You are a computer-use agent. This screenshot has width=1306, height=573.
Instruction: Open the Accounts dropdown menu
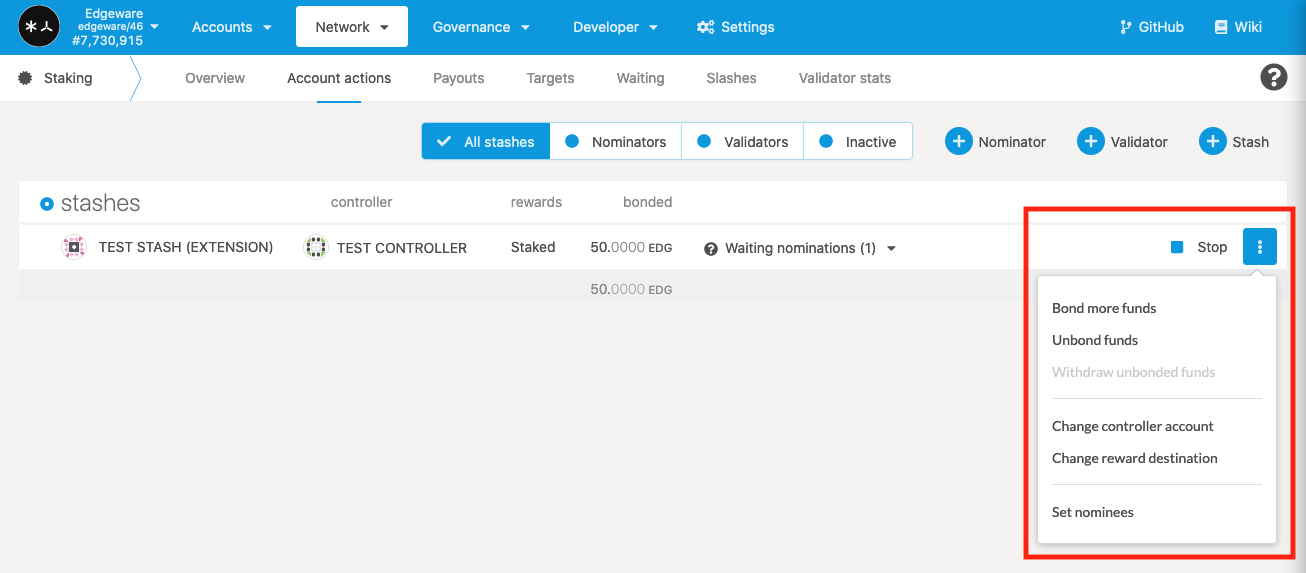(x=231, y=27)
